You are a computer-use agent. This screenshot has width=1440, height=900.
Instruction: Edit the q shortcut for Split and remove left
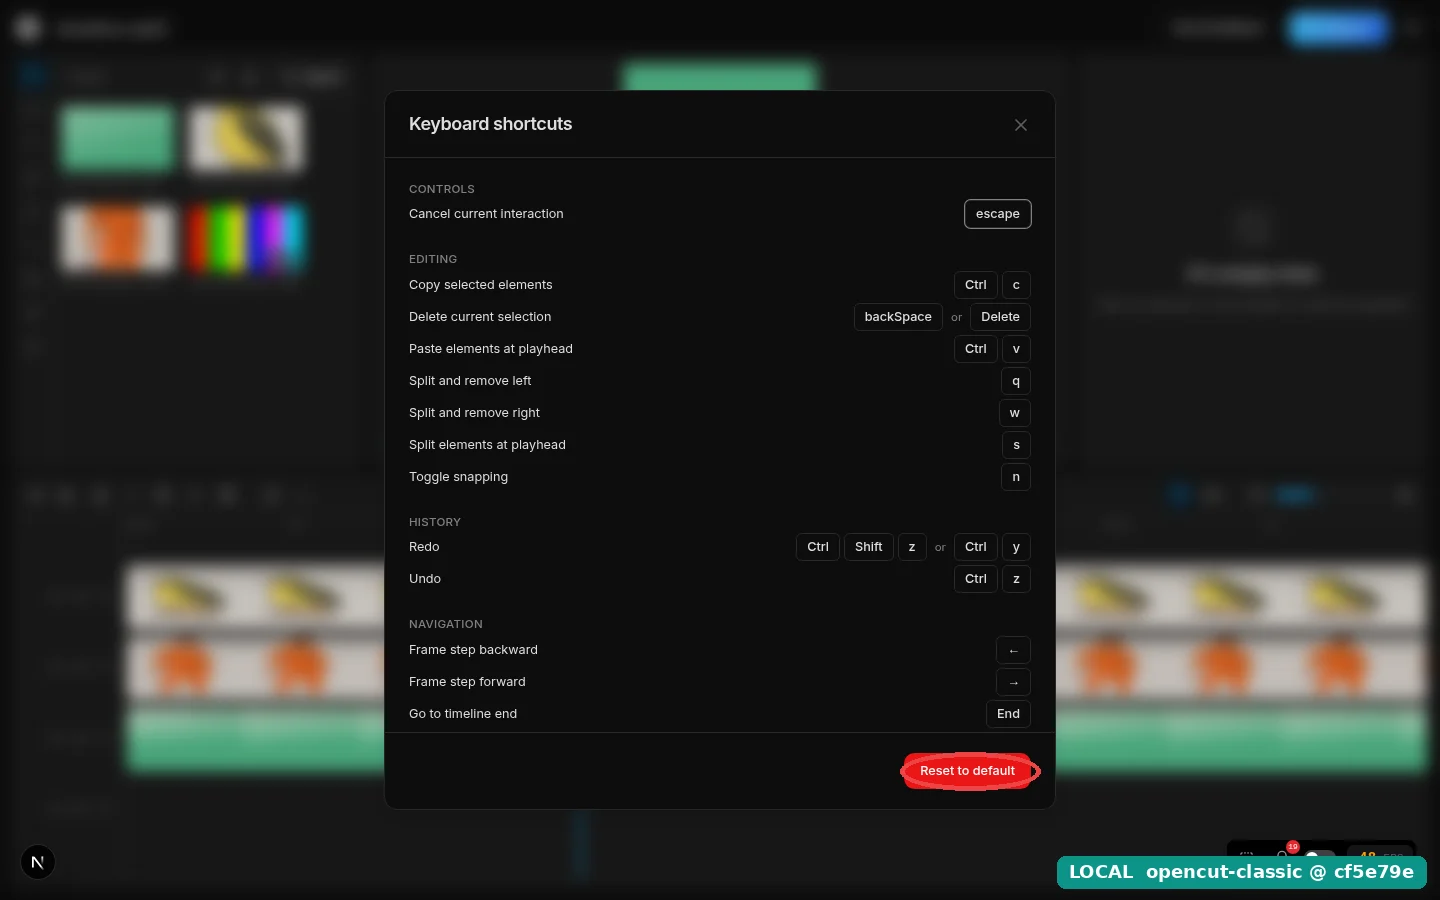[1016, 381]
